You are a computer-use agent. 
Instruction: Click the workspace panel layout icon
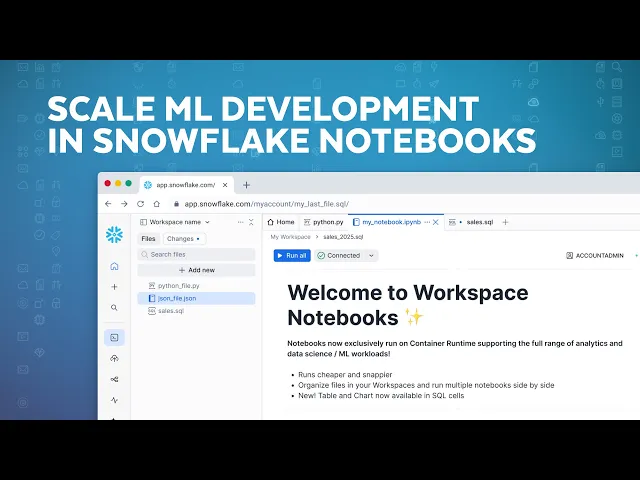[143, 222]
